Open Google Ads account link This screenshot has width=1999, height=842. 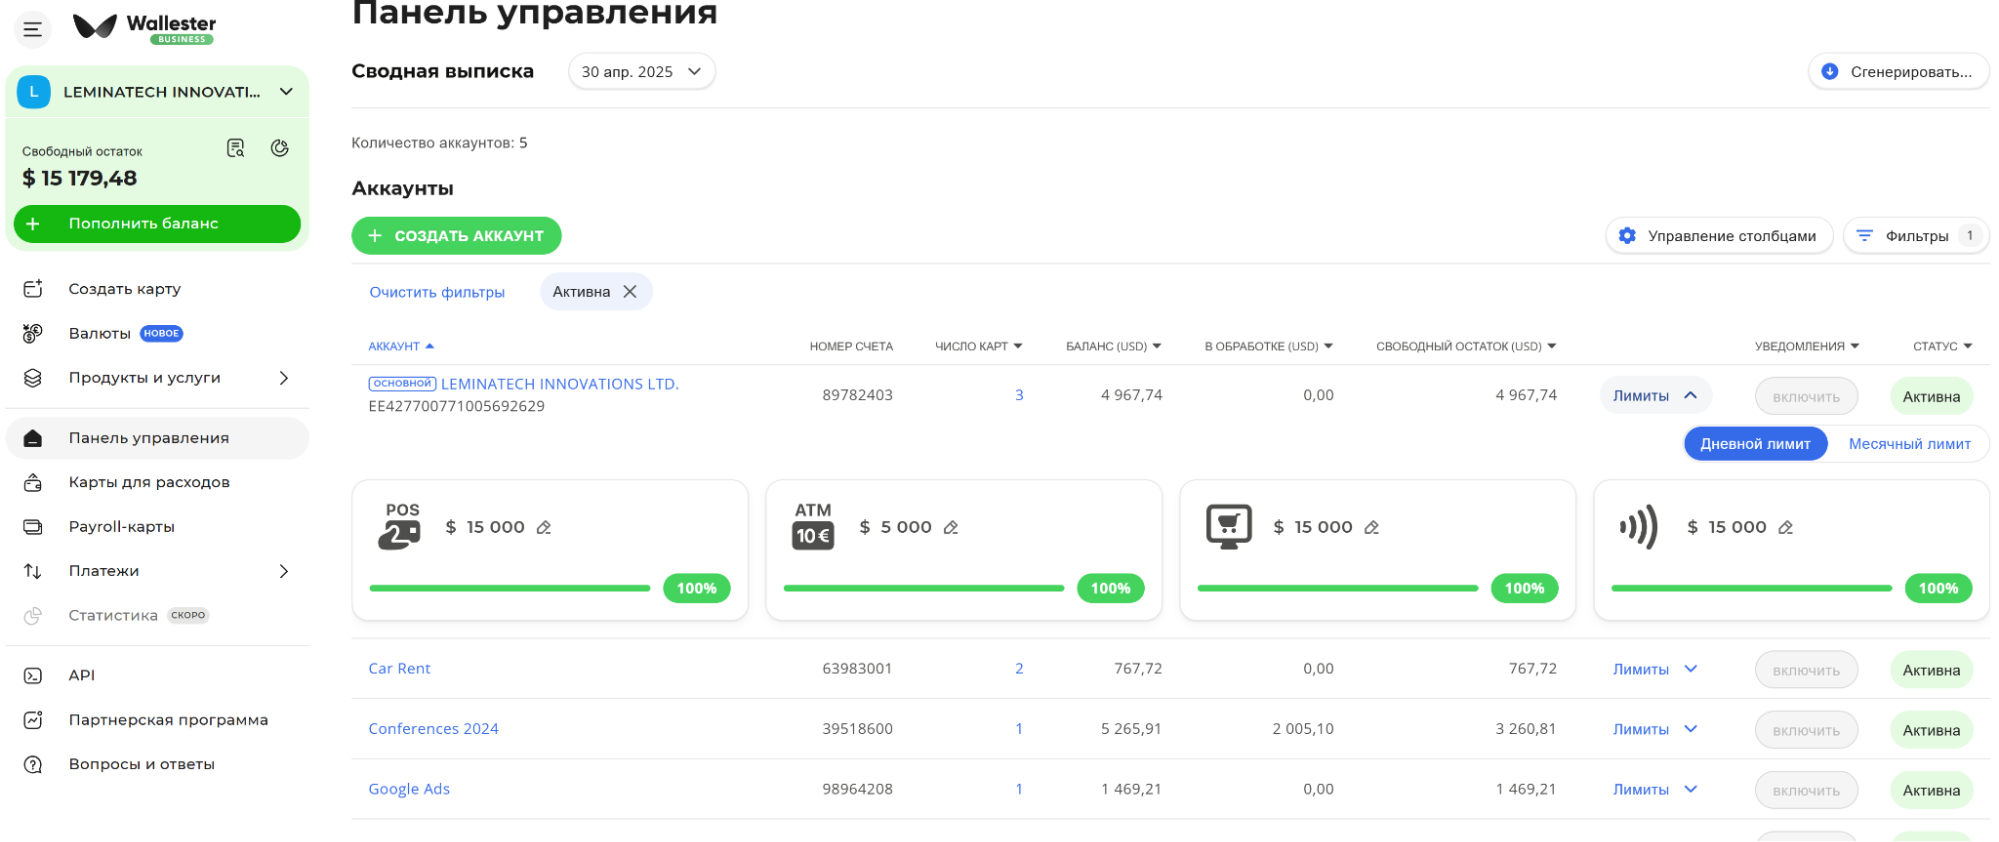coord(409,788)
